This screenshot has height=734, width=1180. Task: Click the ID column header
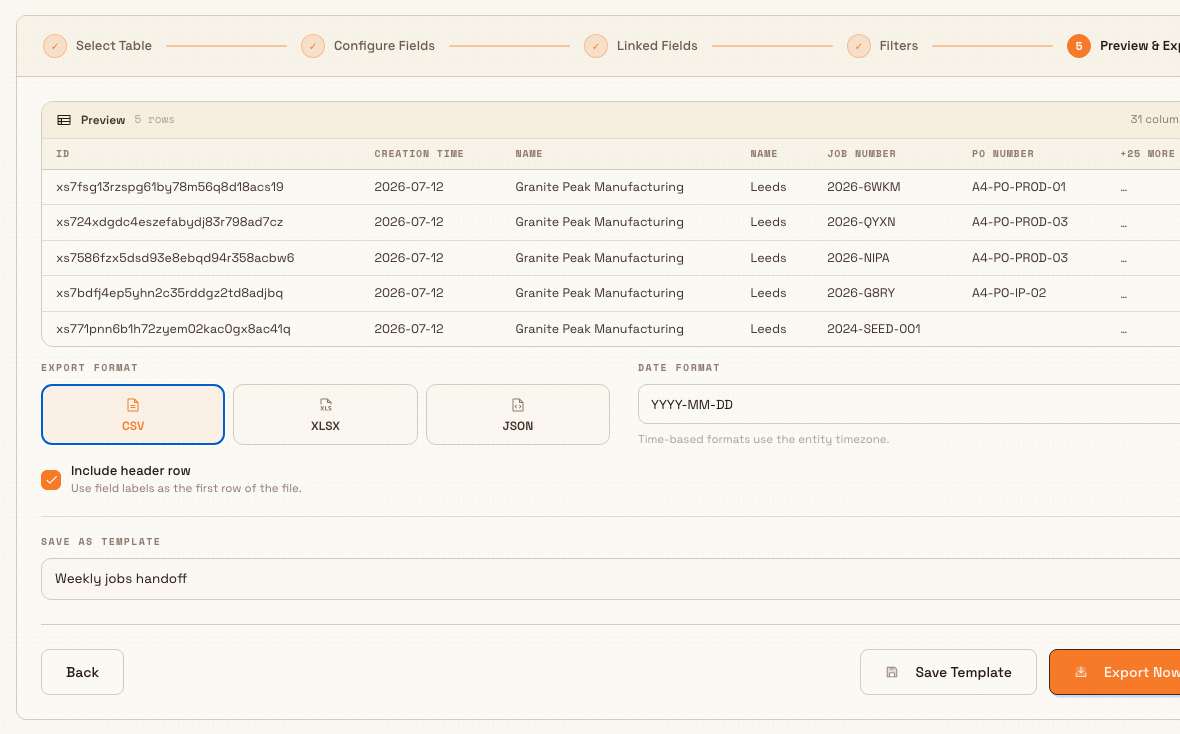point(62,154)
